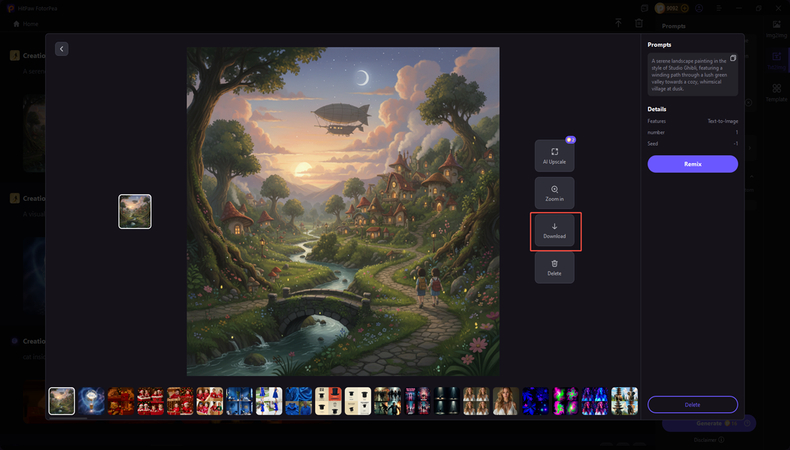This screenshot has width=790, height=450.
Task: Open the second filmstrip thumbnail
Action: pos(92,401)
